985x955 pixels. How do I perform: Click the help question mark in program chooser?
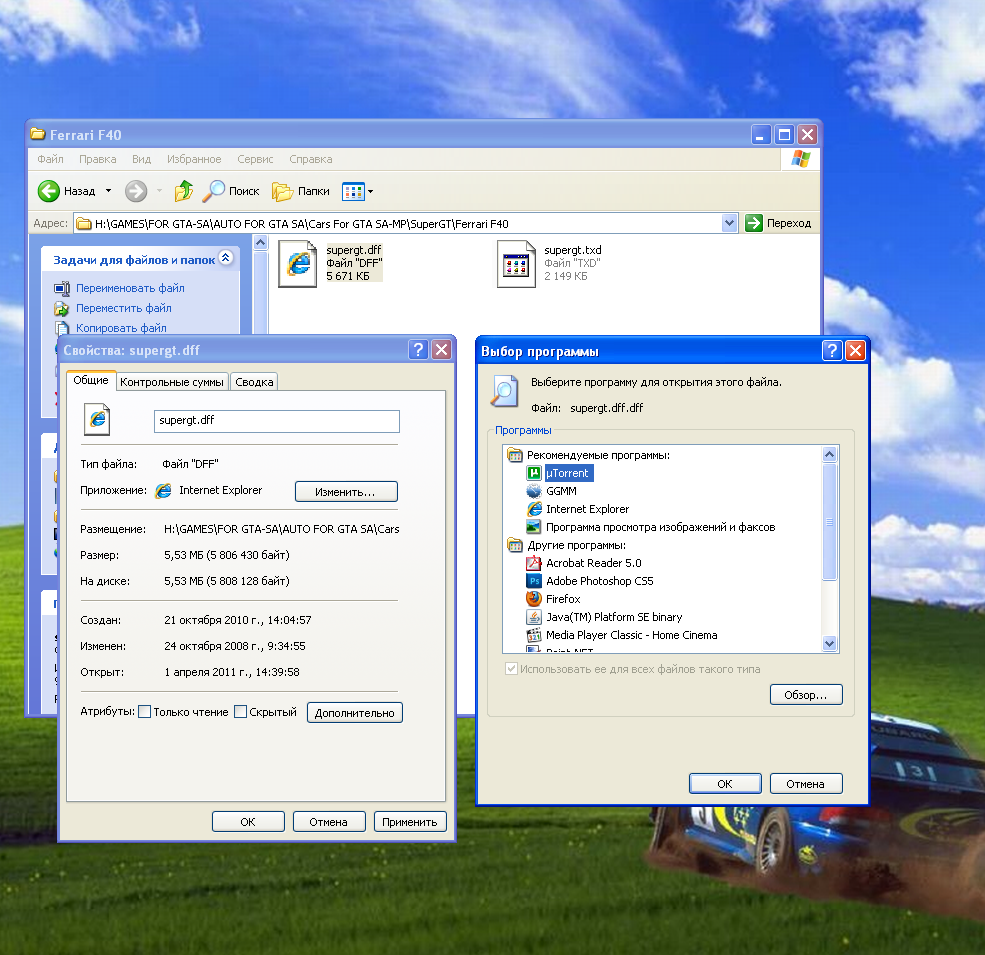832,350
